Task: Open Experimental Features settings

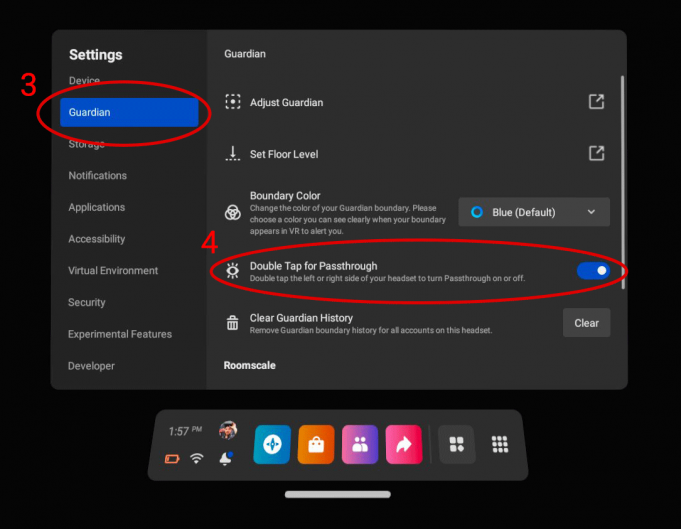Action: [x=120, y=334]
